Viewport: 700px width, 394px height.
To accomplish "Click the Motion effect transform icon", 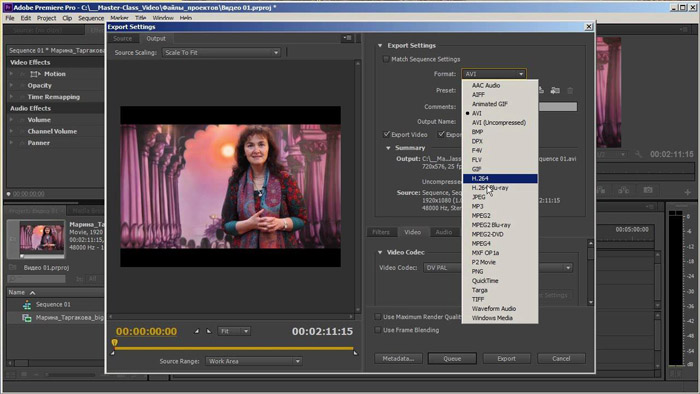I will coord(35,74).
